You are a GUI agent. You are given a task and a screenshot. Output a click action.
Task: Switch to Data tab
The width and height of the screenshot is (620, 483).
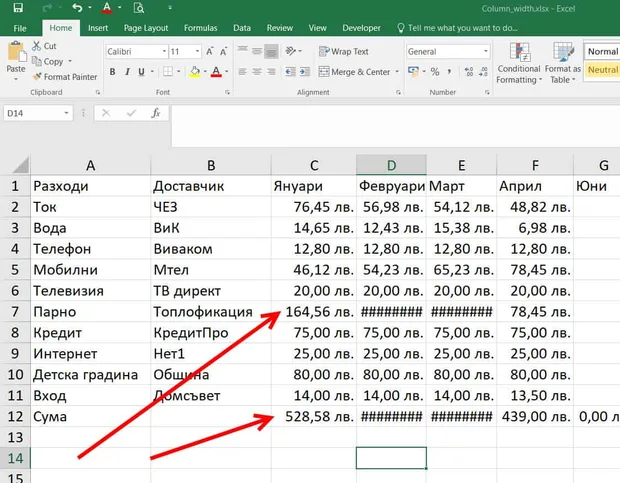[x=242, y=28]
